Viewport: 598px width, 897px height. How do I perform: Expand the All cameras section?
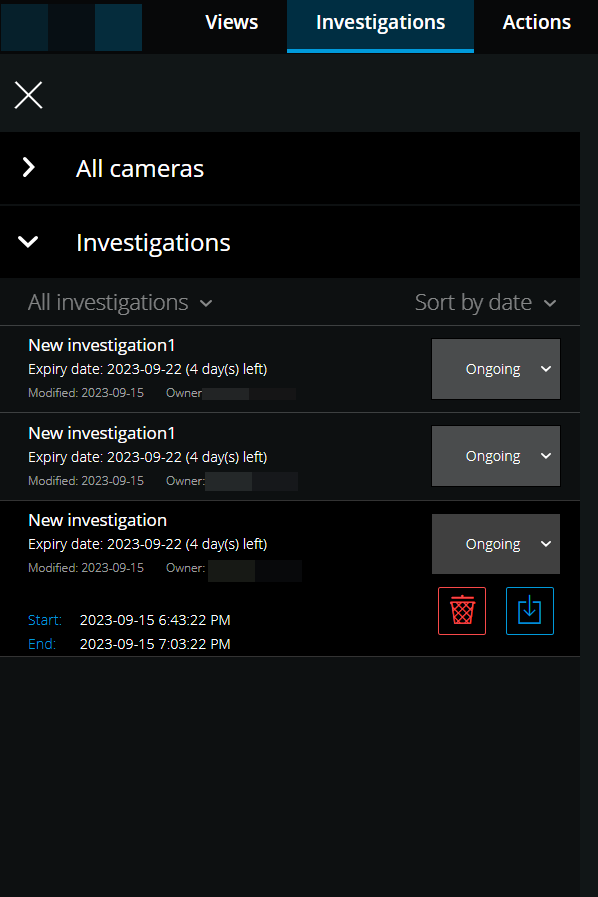tap(290, 169)
